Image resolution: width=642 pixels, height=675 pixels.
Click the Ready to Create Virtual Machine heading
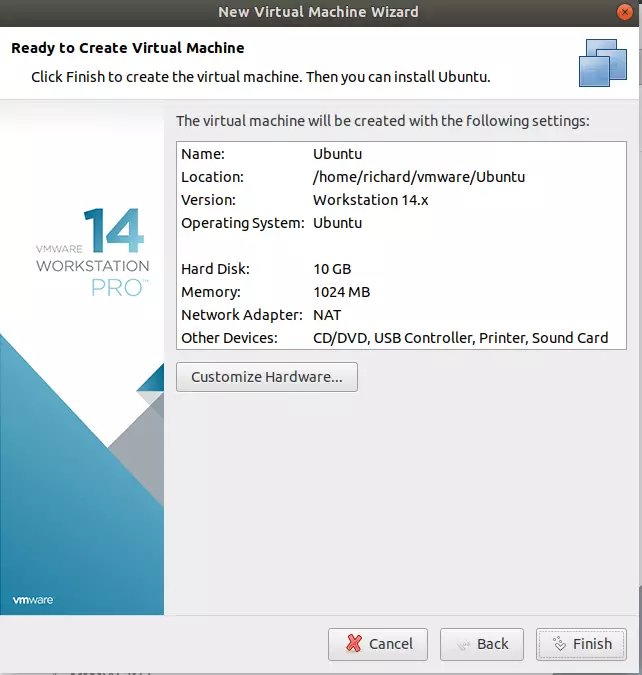point(127,48)
